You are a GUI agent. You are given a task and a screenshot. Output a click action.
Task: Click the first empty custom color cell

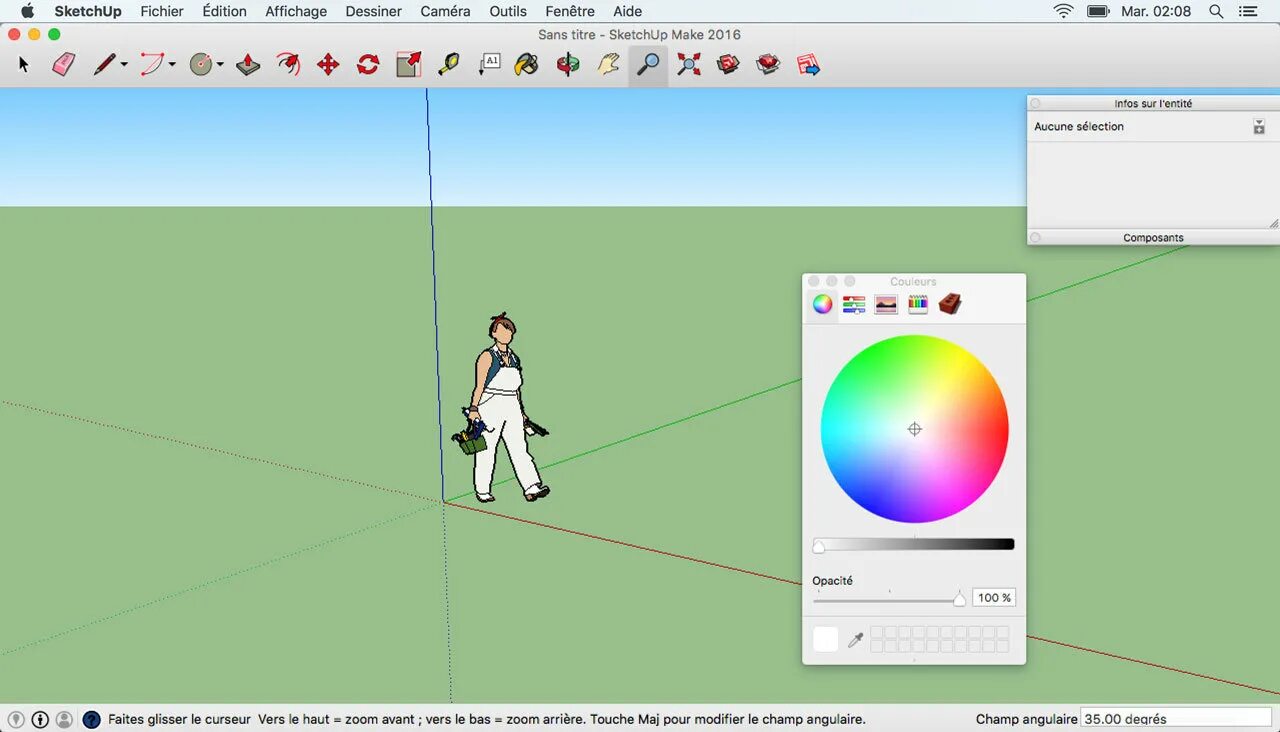pos(877,633)
